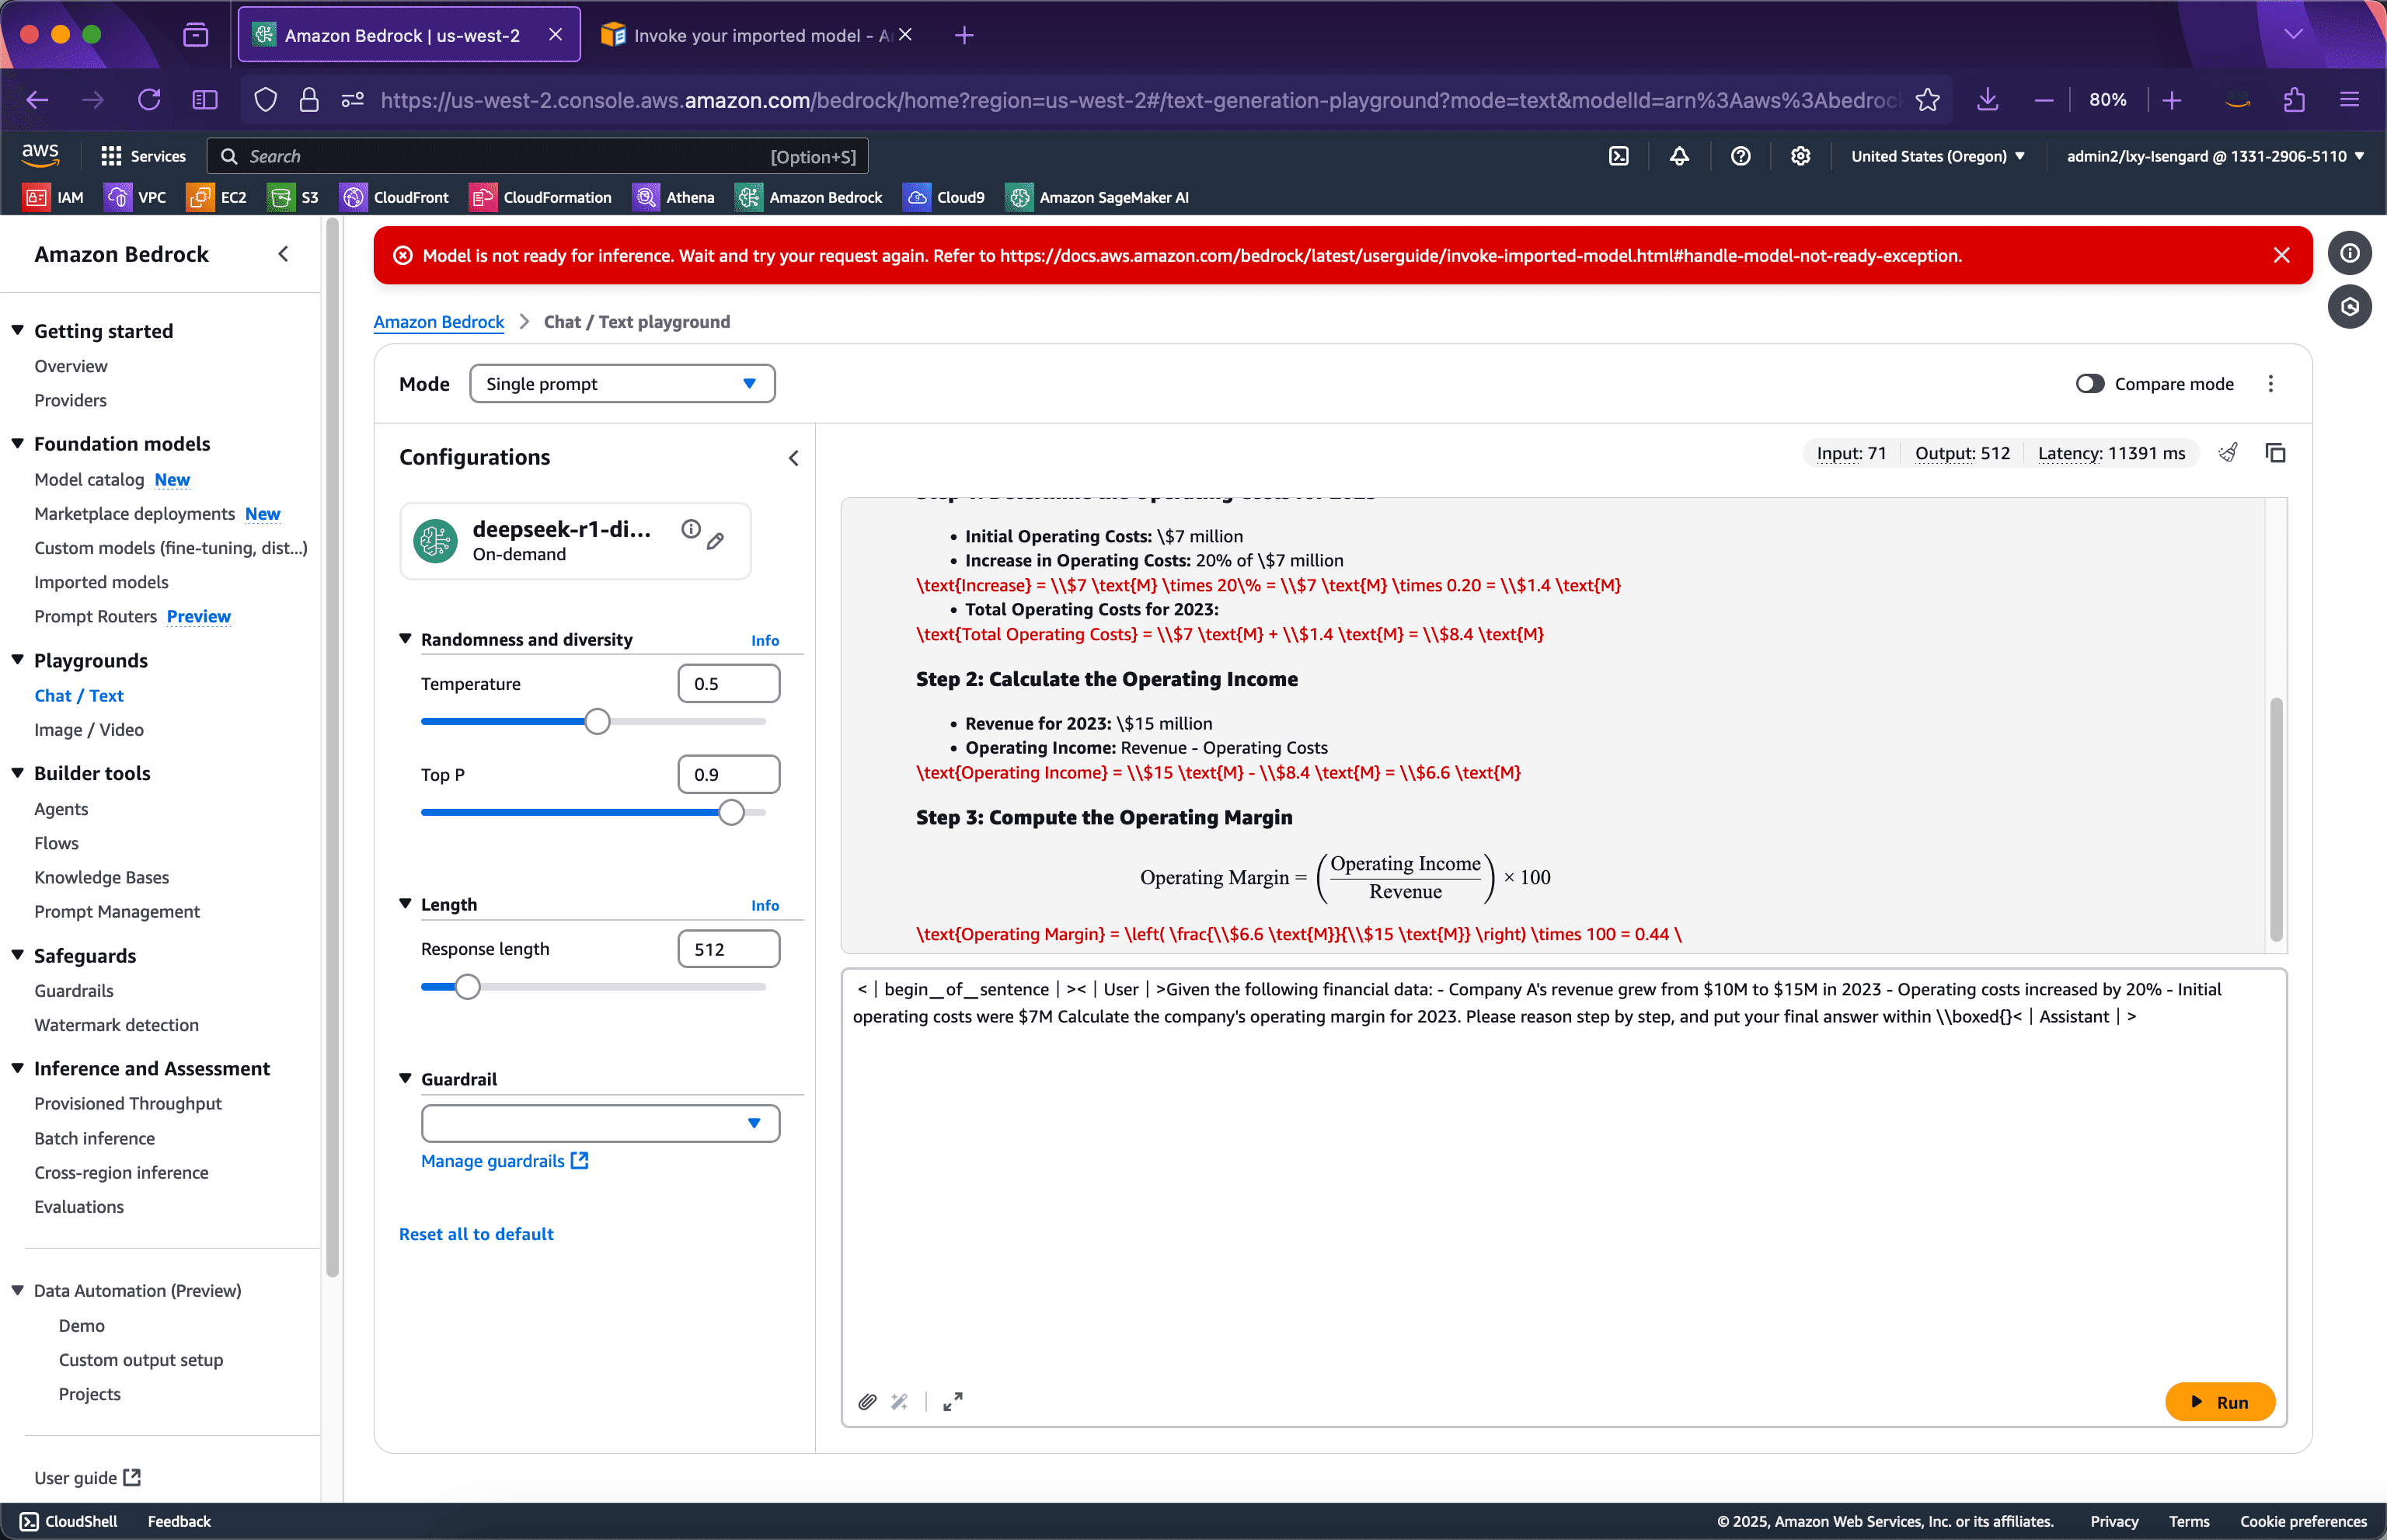Open CloudFormation shortcut in favorites bar
Screen dimensions: 2387x1540
(540, 197)
